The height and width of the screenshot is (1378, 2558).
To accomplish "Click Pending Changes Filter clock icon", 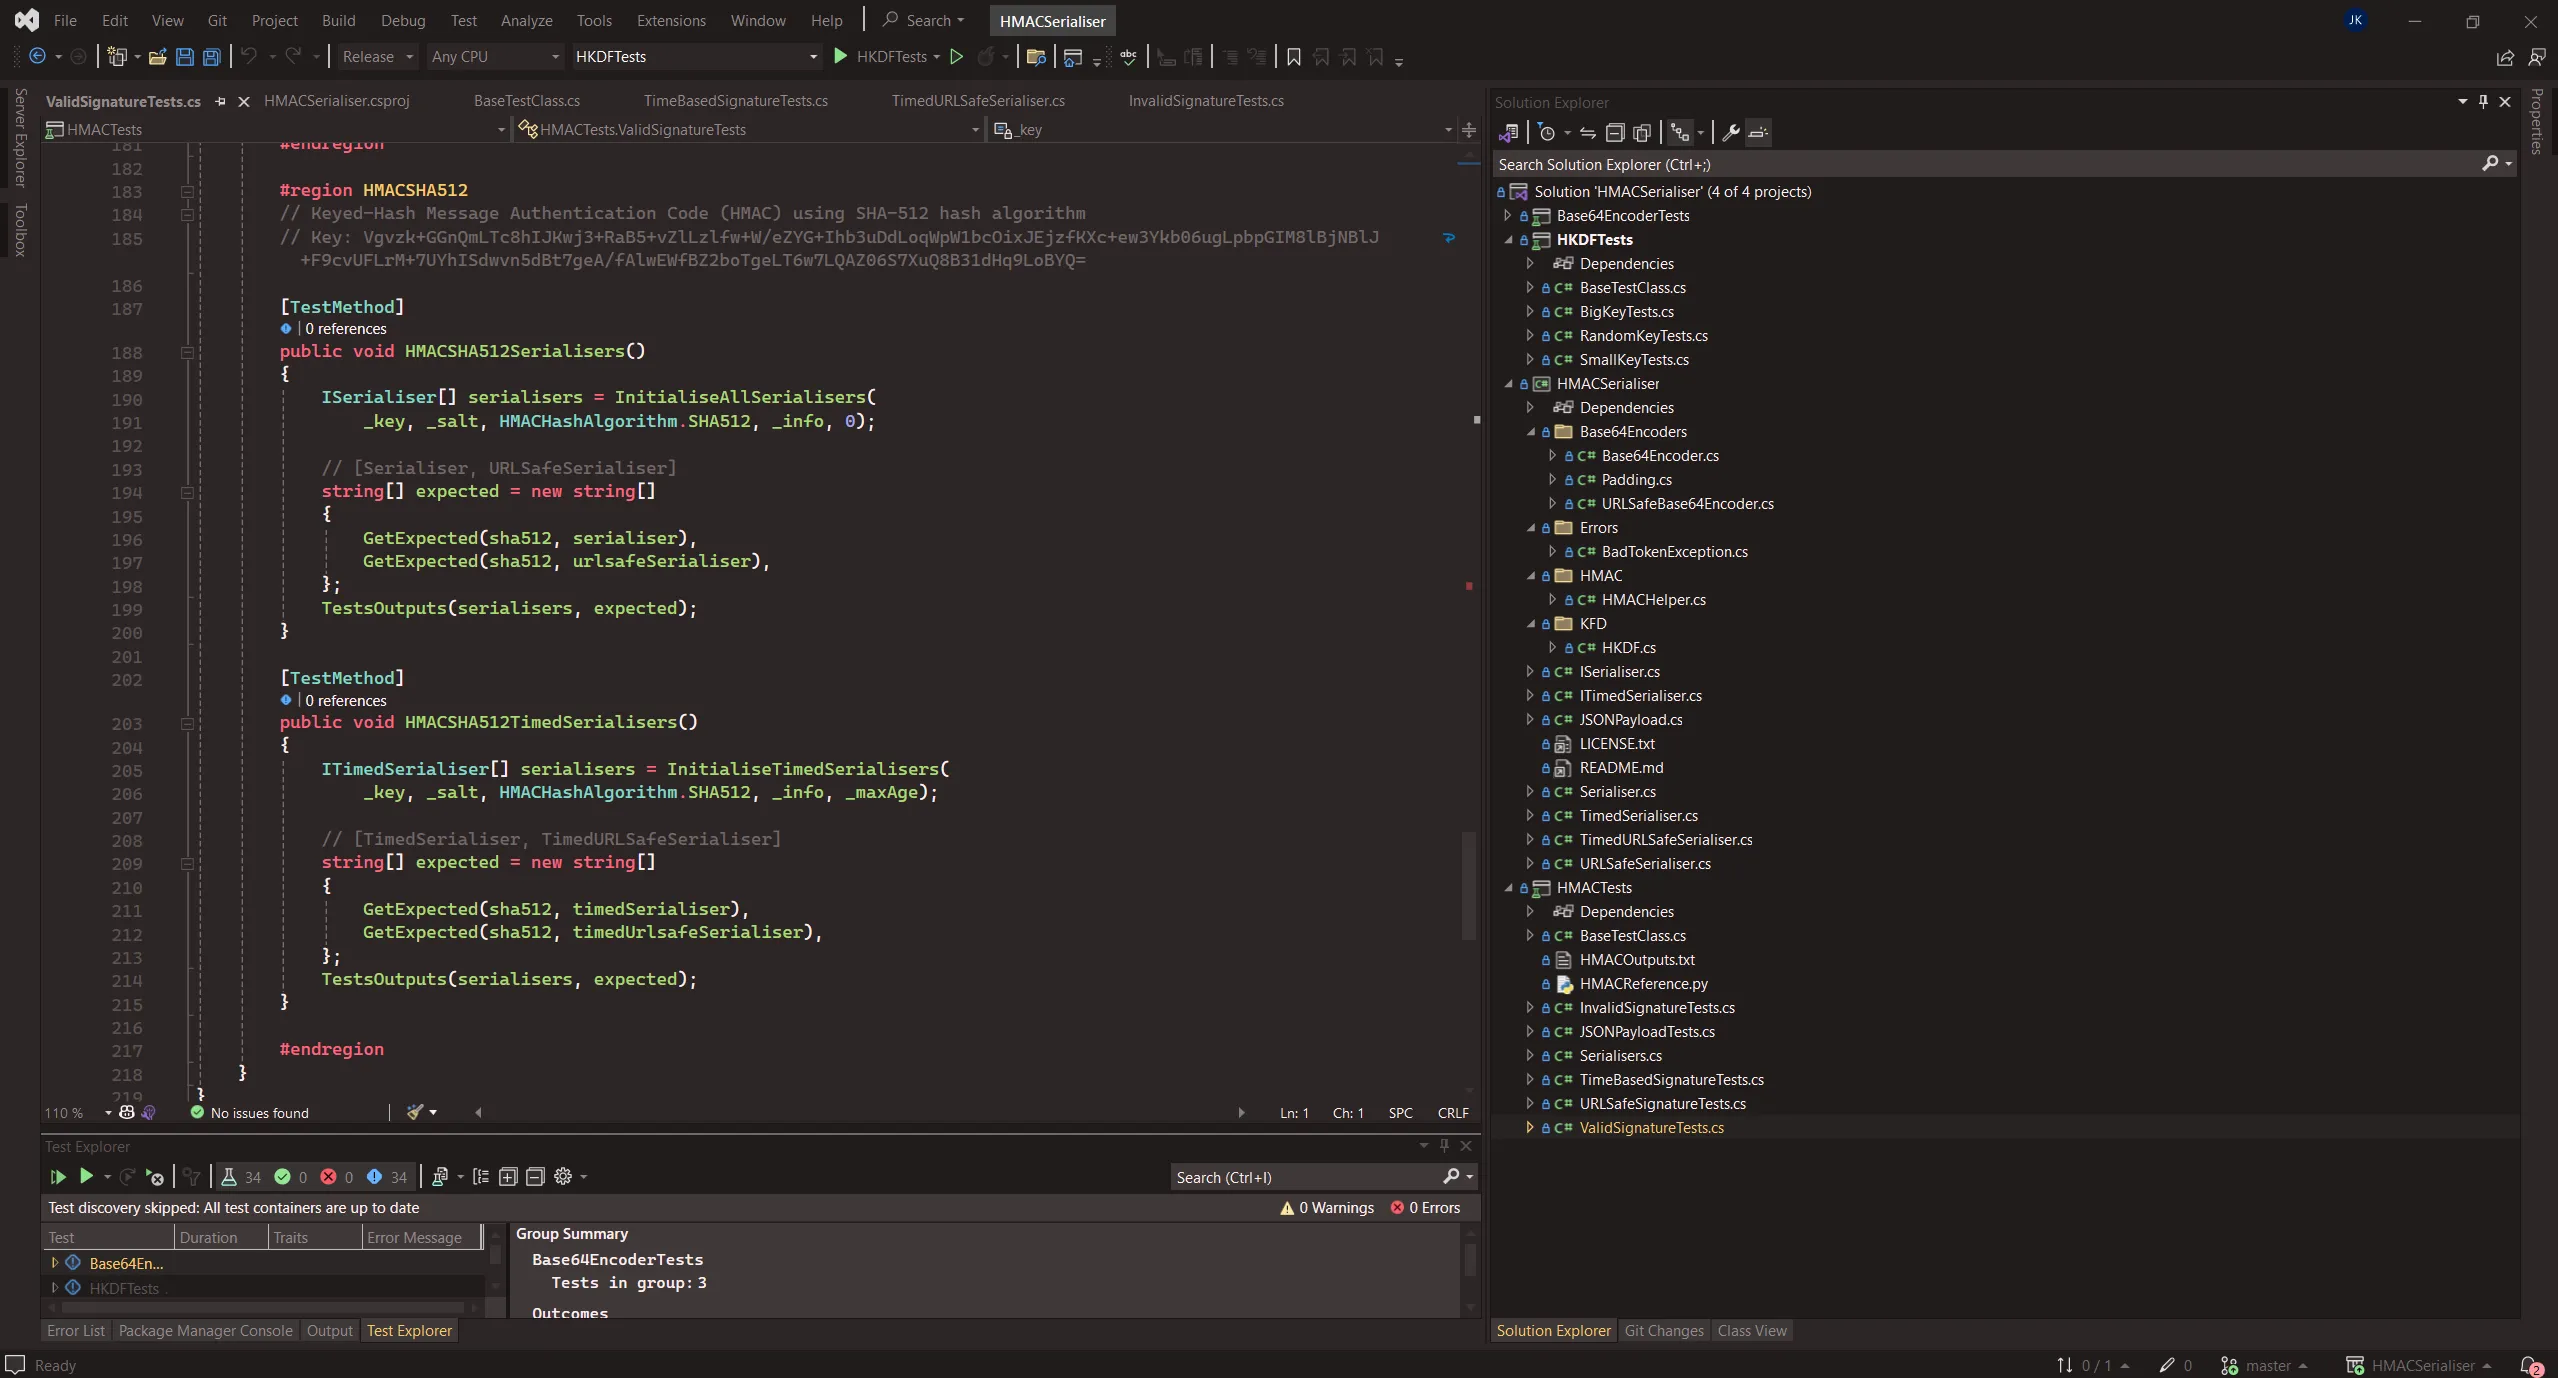I will pyautogui.click(x=1547, y=132).
